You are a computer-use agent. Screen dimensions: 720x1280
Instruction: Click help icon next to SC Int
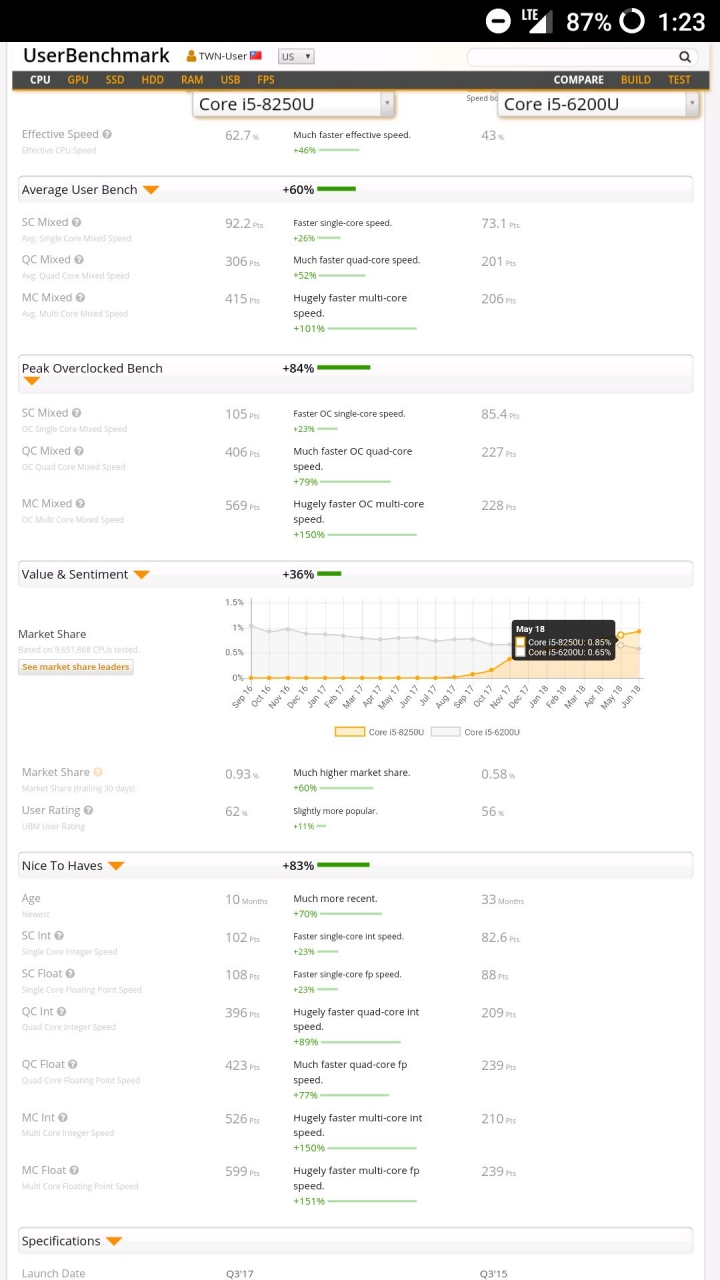click(x=59, y=936)
